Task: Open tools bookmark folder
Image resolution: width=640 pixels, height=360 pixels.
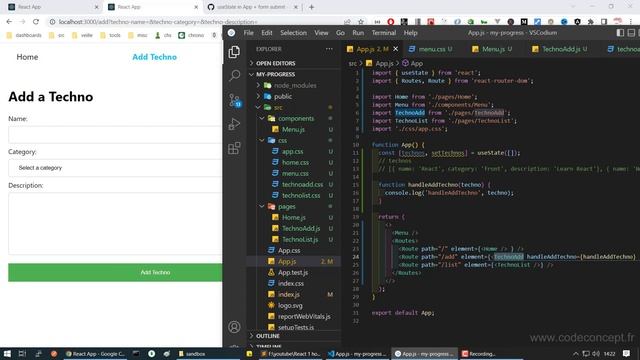Action: pyautogui.click(x=111, y=36)
